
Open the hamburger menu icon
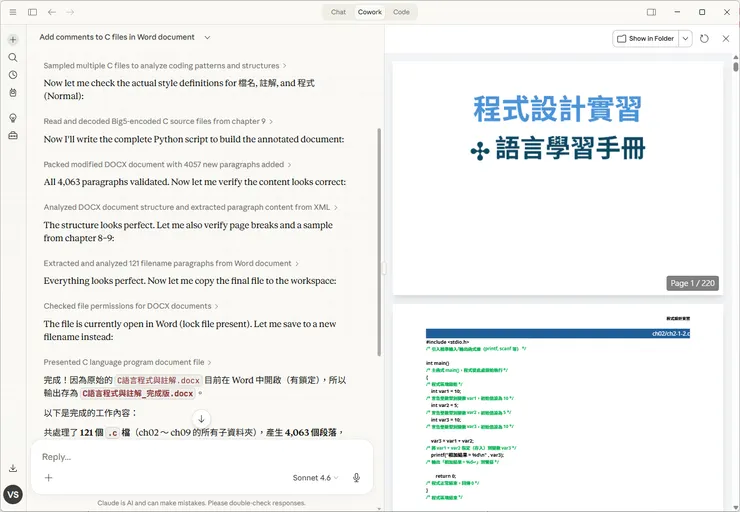click(x=13, y=12)
